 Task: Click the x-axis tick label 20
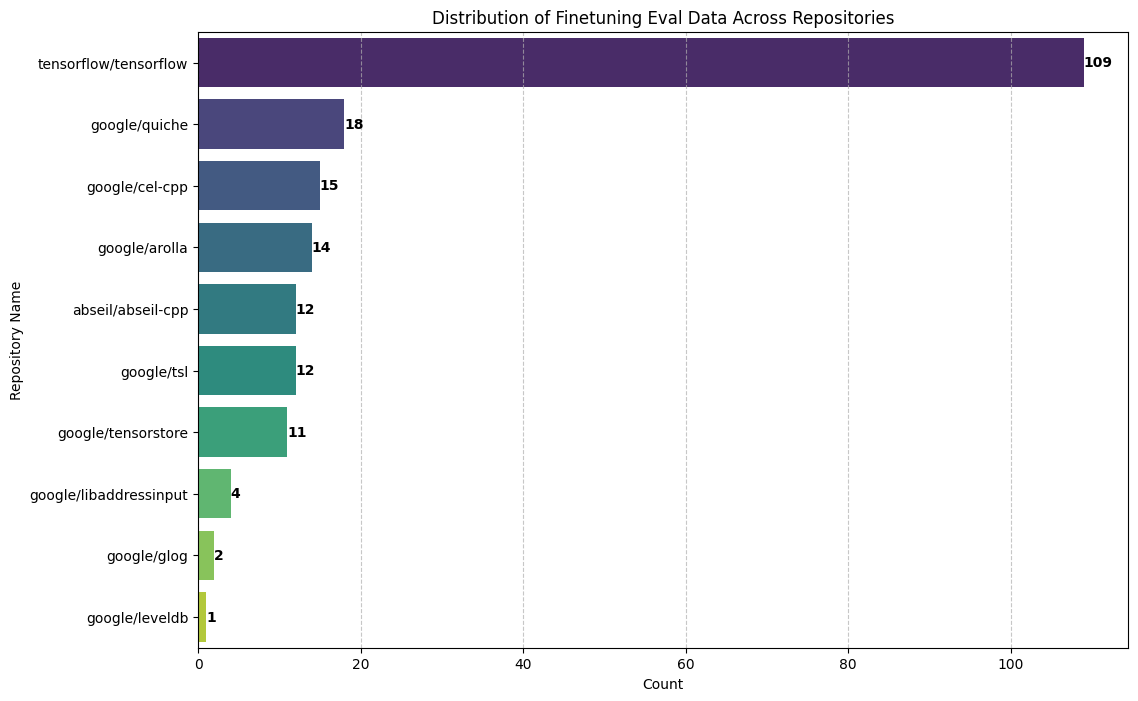[361, 663]
